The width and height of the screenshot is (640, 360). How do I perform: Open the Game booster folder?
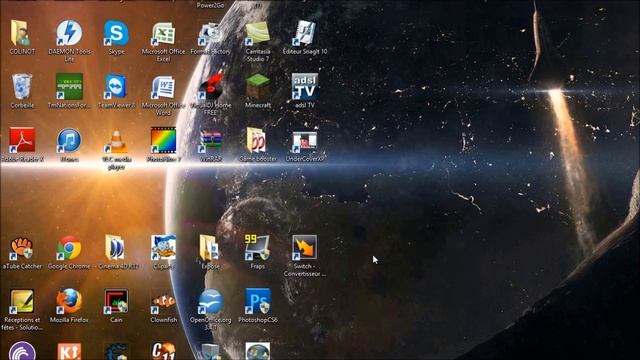click(x=256, y=140)
